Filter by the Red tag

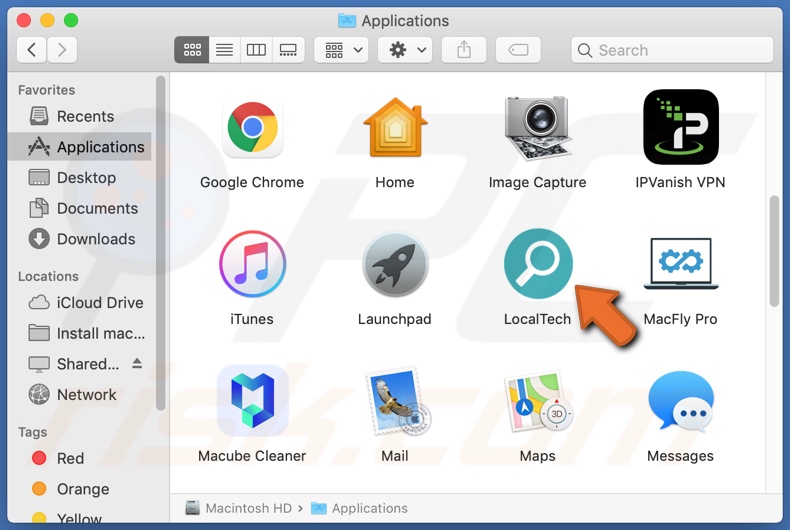tap(81, 458)
